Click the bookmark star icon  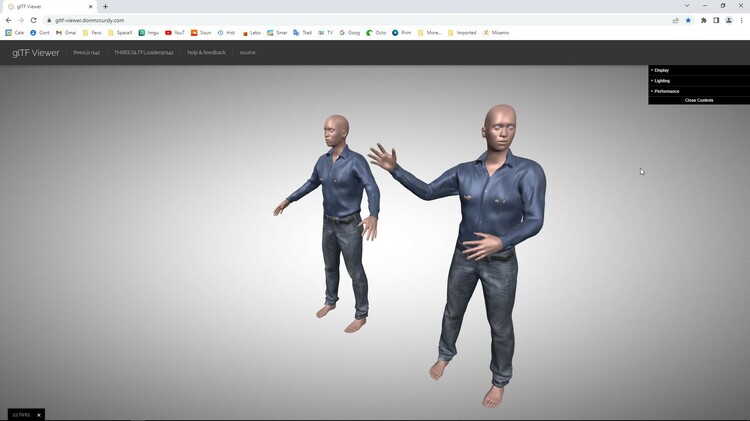click(688, 20)
